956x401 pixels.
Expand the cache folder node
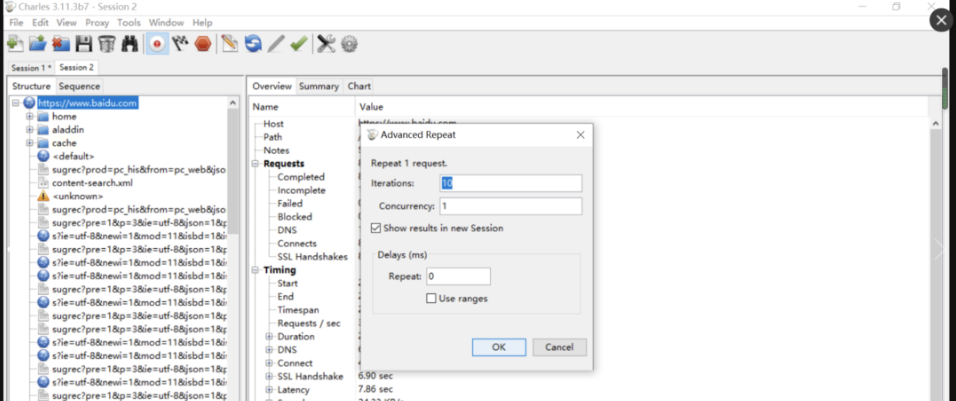tap(29, 143)
